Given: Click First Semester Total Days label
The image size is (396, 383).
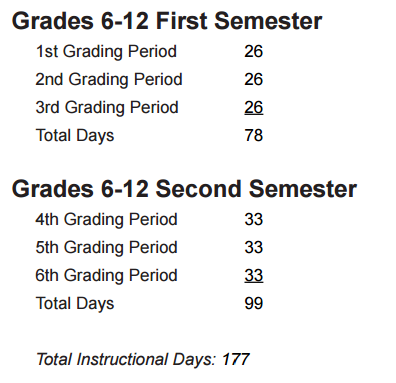Looking at the screenshot, I should click(75, 136).
